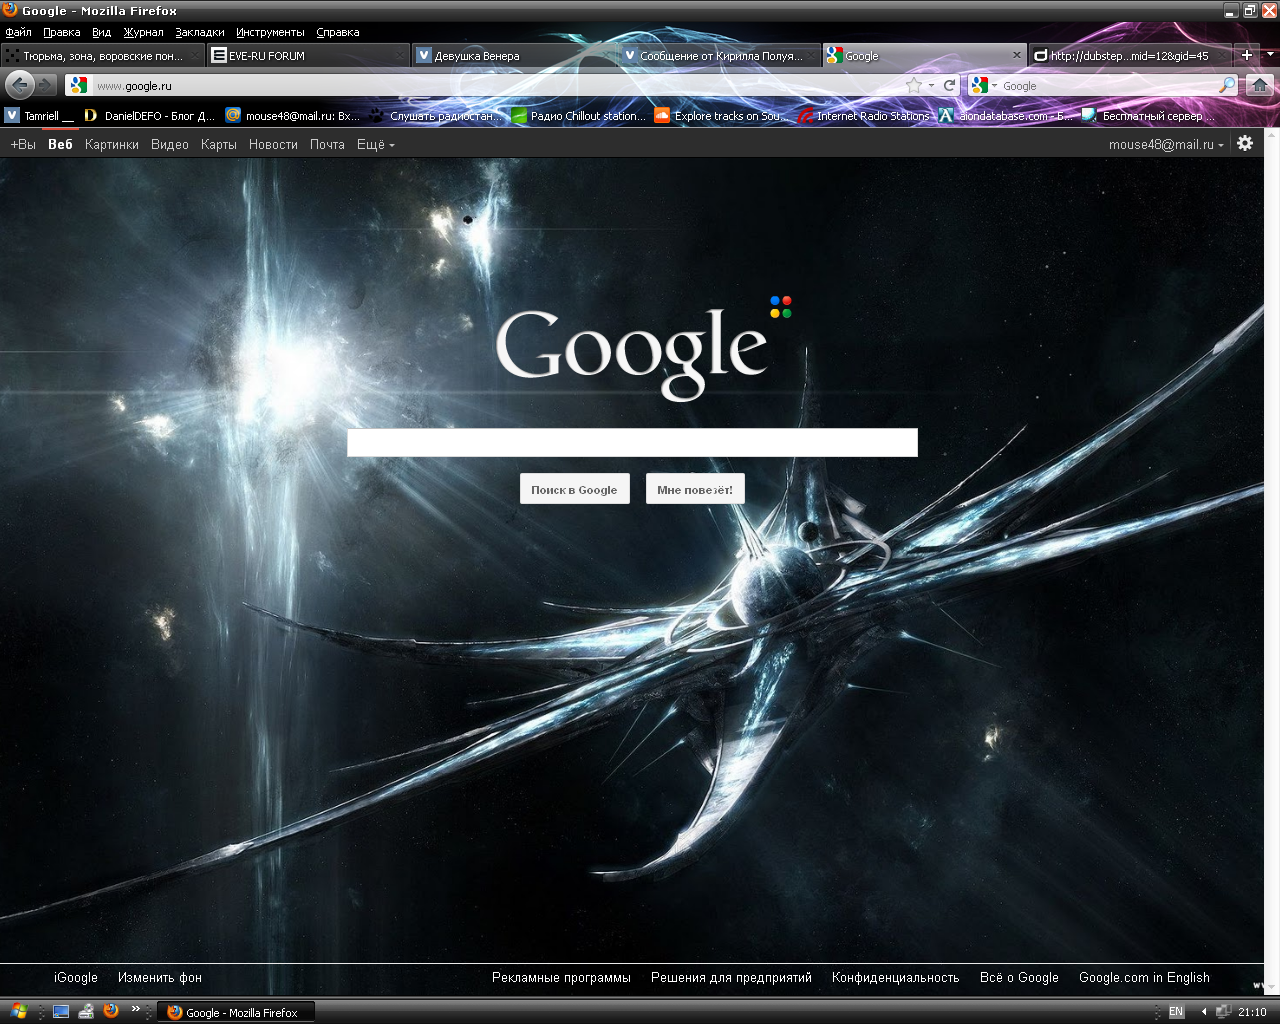The width and height of the screenshot is (1280, 1024).
Task: Switch to the Девушка Венера tab
Action: 514,56
